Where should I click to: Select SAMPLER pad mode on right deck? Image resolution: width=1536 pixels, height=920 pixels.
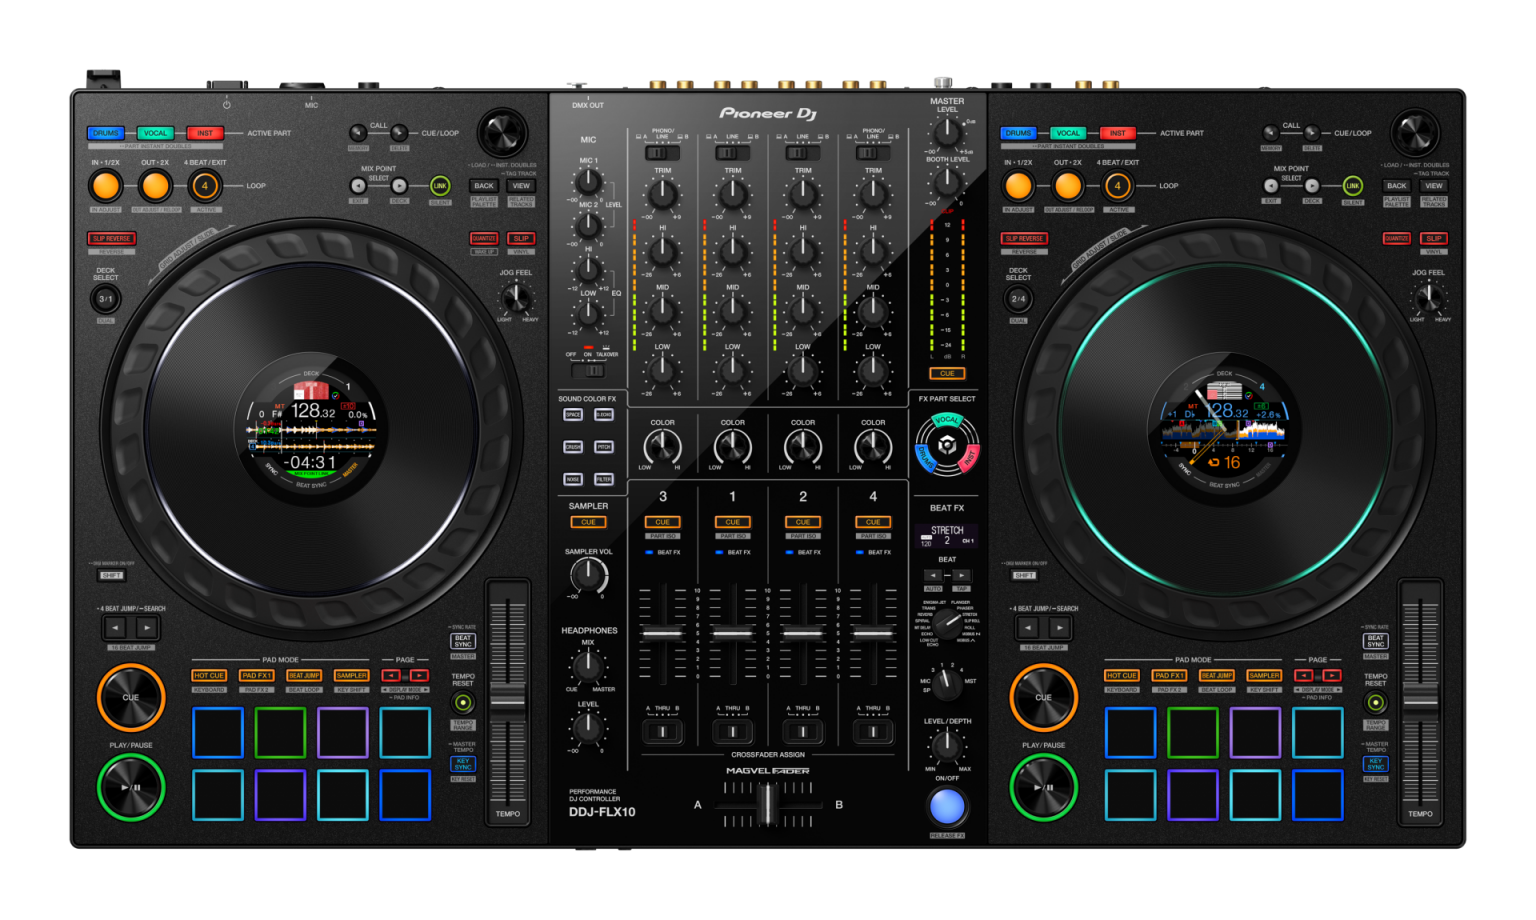[1264, 676]
